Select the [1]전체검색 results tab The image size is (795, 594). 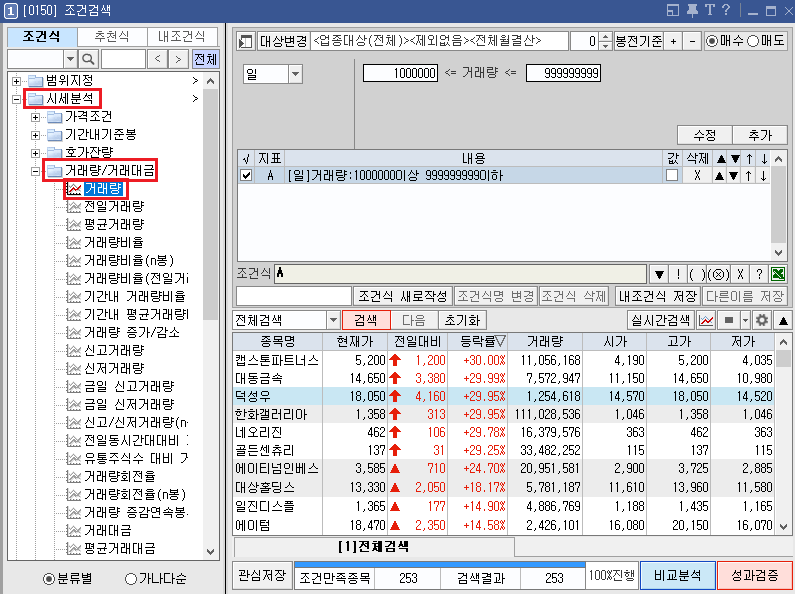pyautogui.click(x=374, y=547)
